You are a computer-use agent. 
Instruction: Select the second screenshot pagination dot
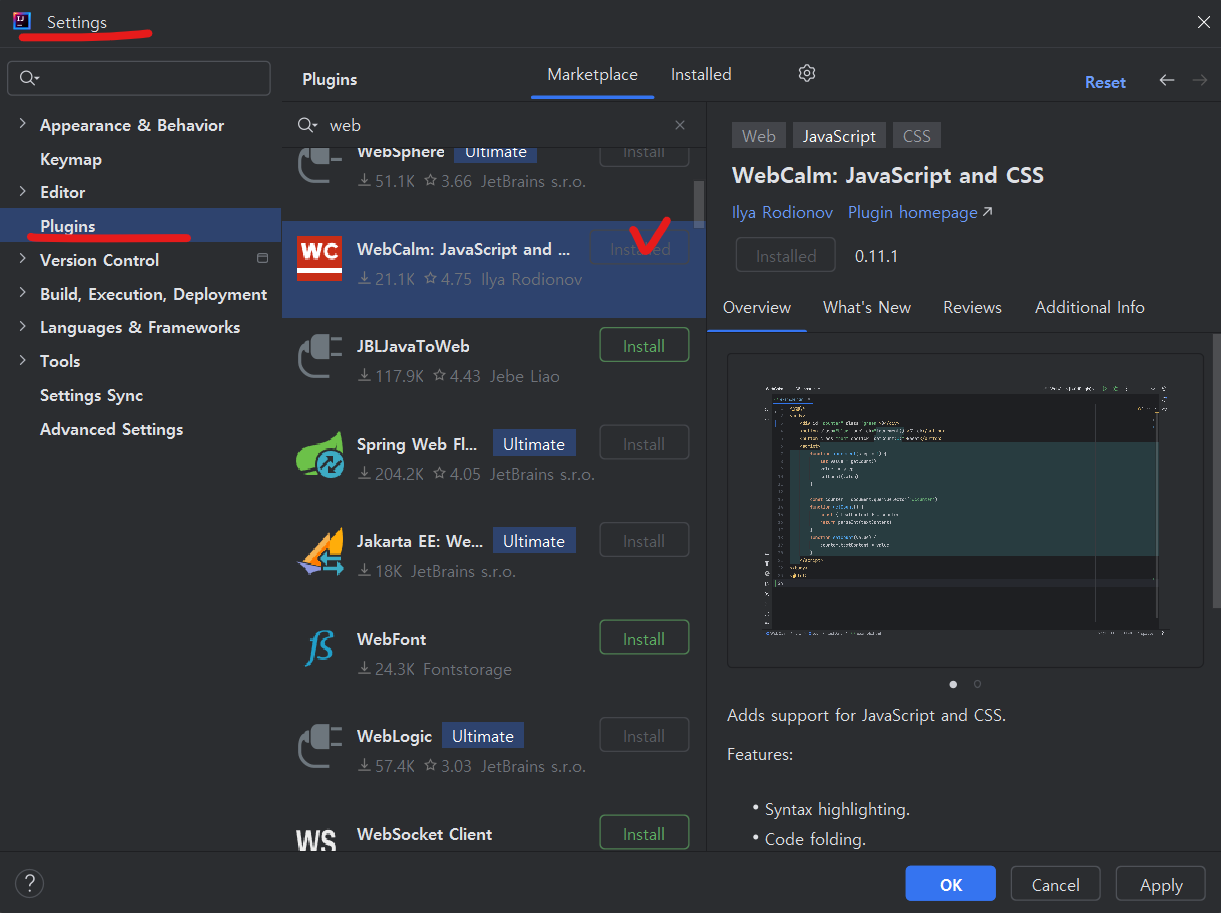pyautogui.click(x=977, y=684)
